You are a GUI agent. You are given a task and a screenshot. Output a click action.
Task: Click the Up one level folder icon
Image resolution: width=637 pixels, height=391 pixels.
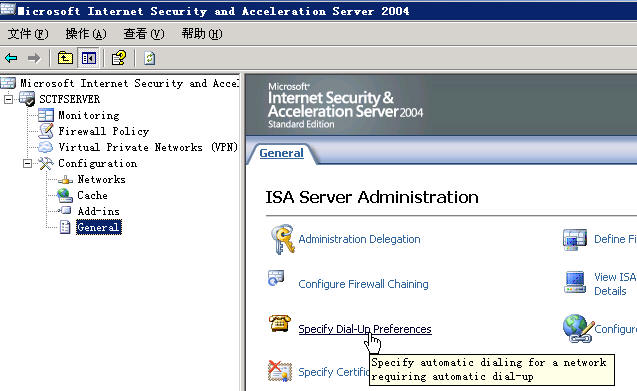coord(65,58)
